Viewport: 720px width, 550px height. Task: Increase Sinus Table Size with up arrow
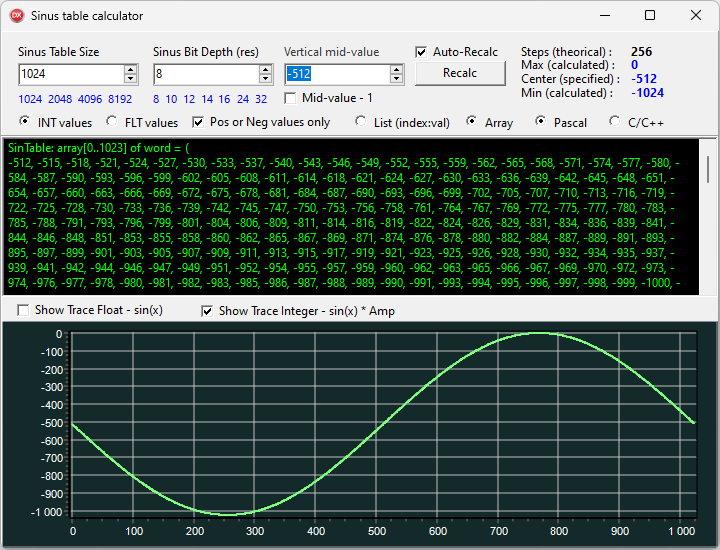pyautogui.click(x=130, y=69)
